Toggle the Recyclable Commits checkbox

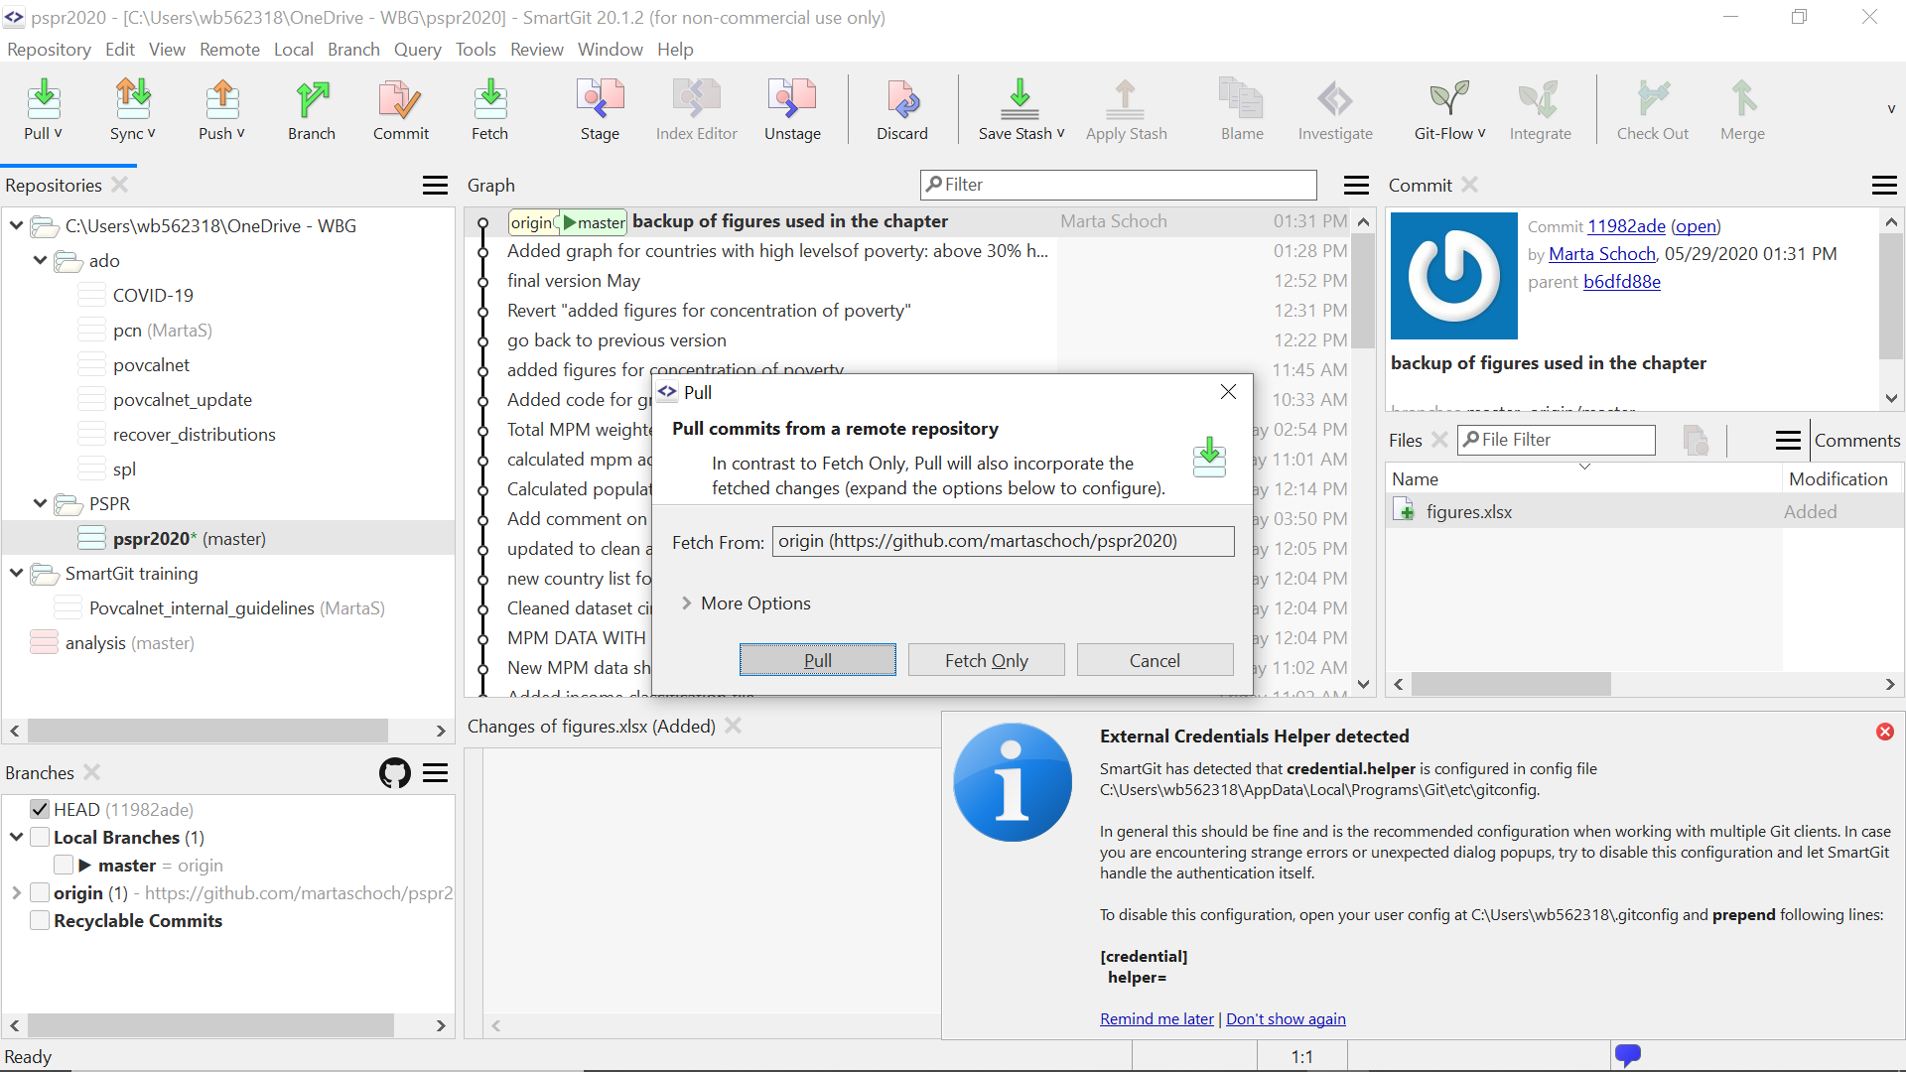click(x=40, y=921)
